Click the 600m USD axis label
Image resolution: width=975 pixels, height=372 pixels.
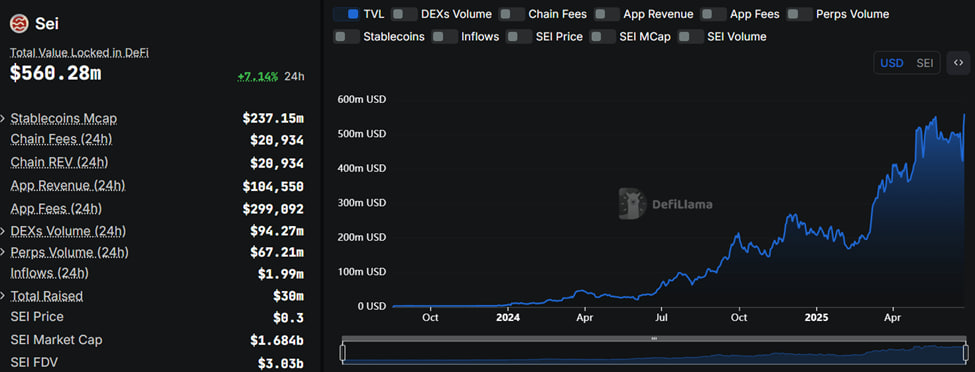coord(362,99)
